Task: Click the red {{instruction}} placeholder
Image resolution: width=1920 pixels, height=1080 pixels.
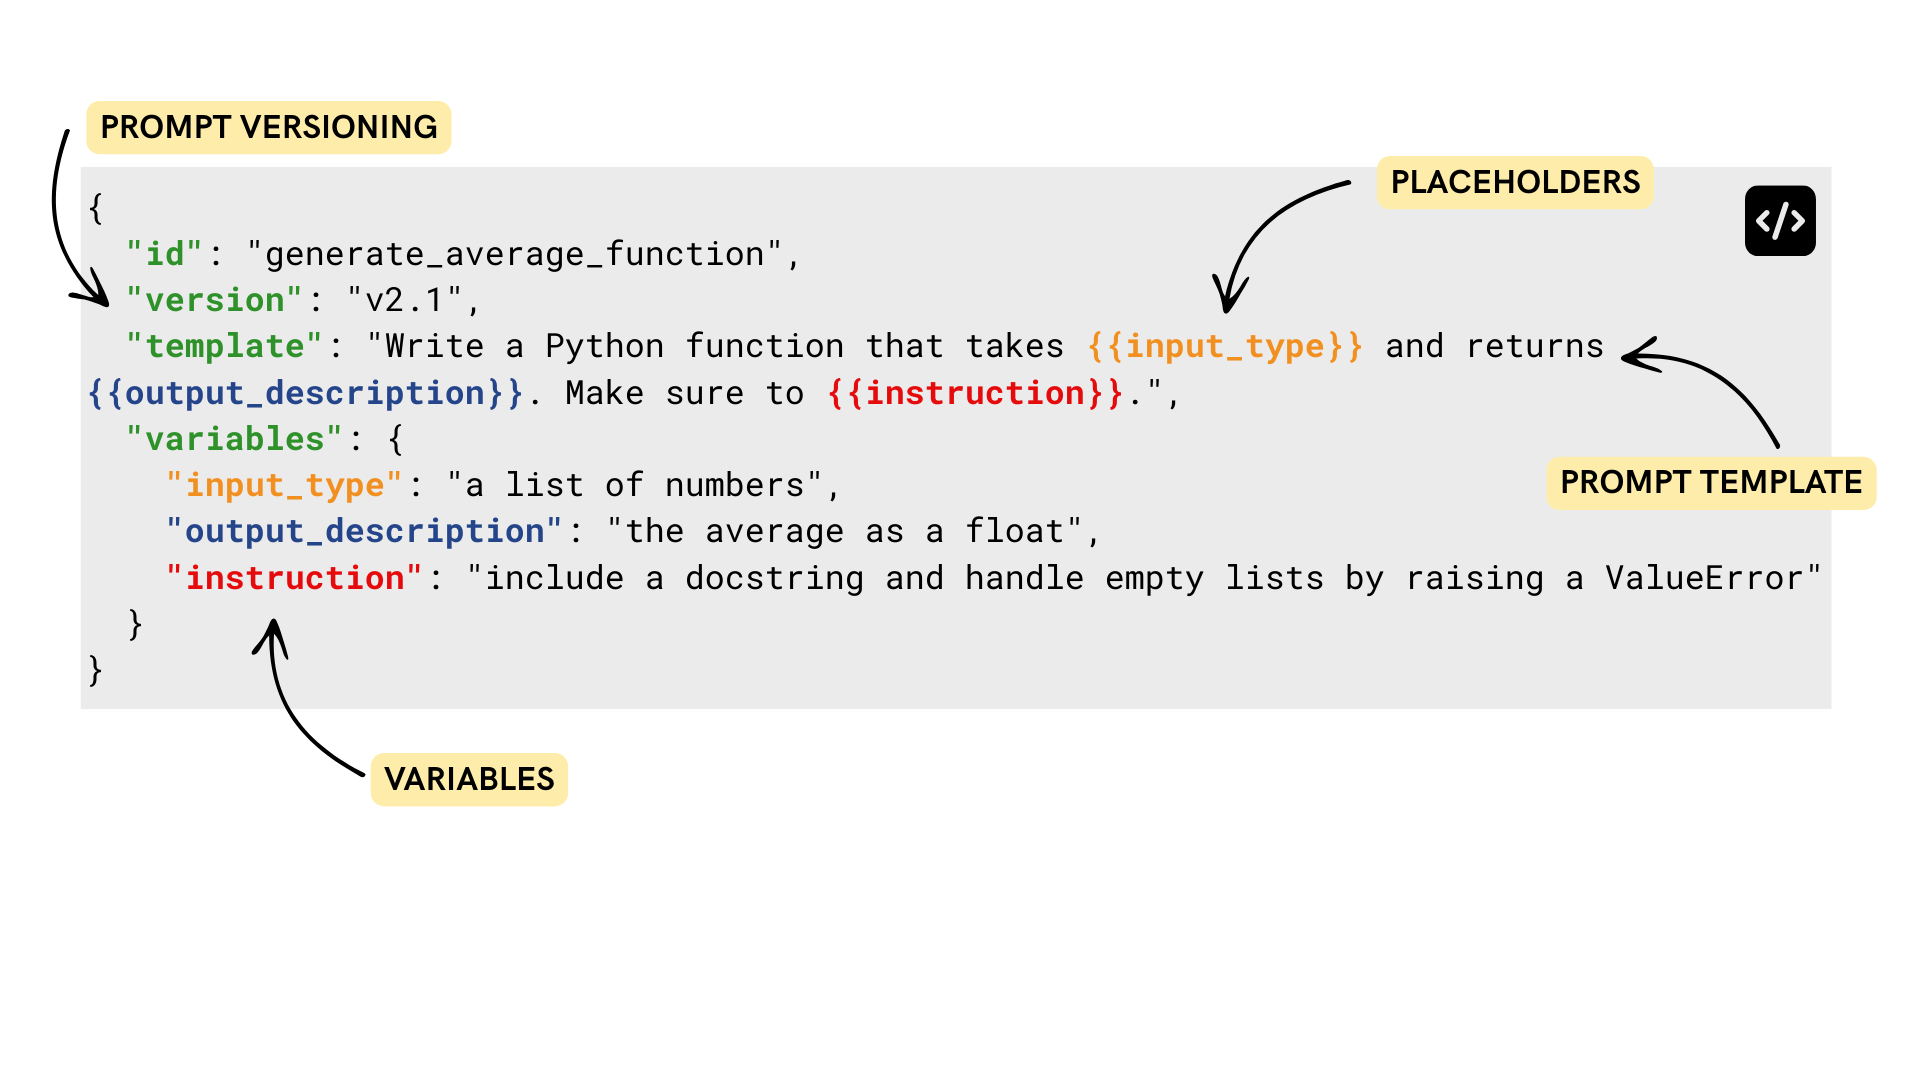Action: click(x=975, y=394)
